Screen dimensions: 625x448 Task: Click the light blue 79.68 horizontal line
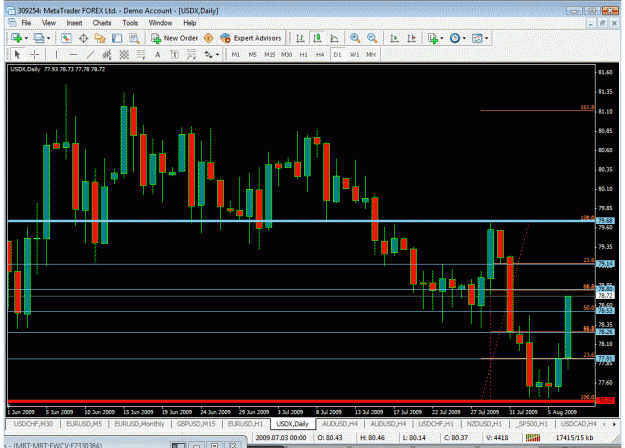tap(301, 221)
